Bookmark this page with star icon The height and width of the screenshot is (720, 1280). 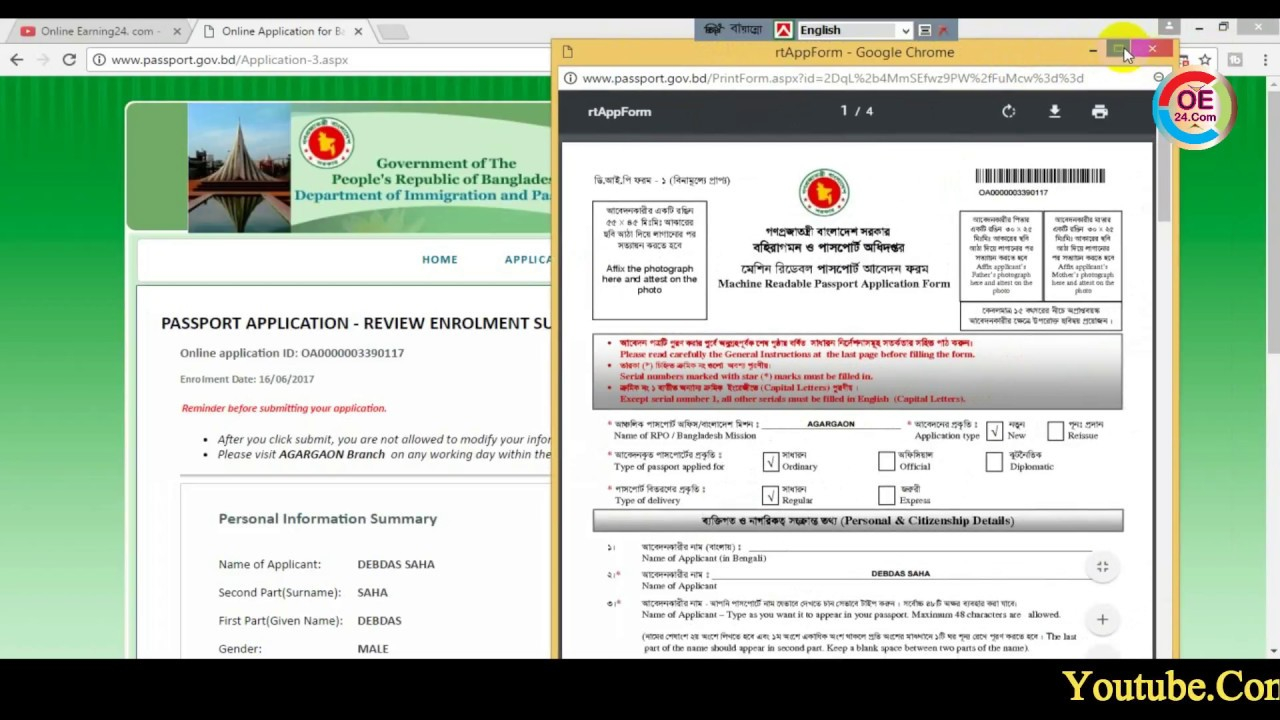[x=1205, y=60]
